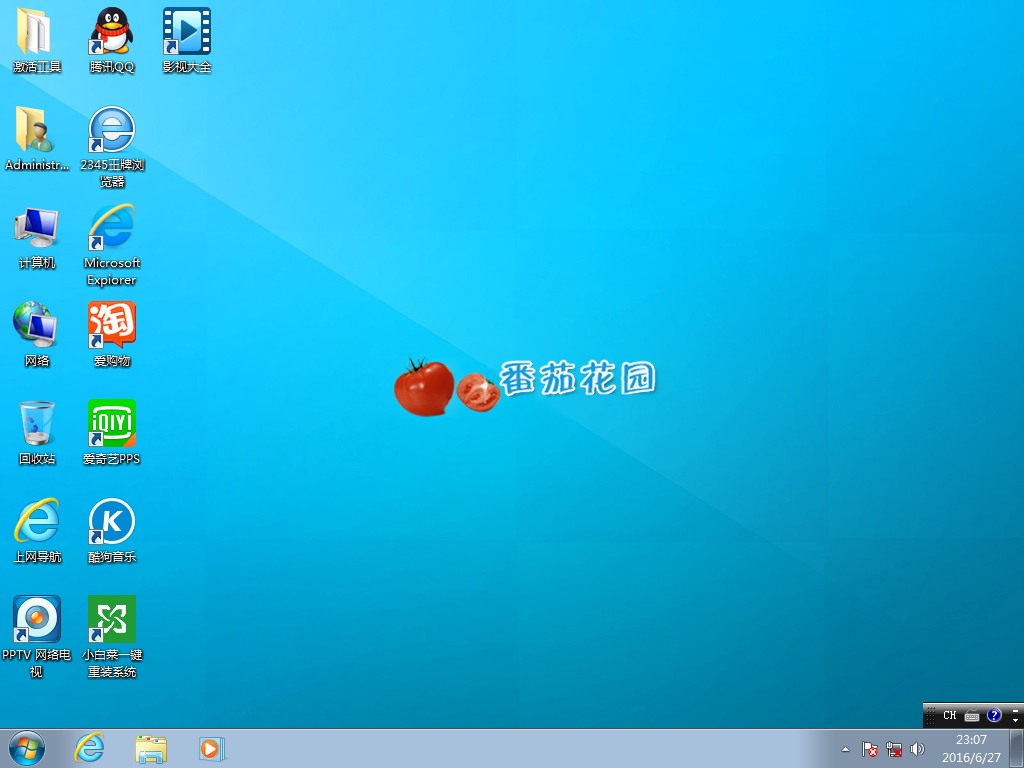The height and width of the screenshot is (768, 1024).
Task: Click the CH input language indicator
Action: 949,716
